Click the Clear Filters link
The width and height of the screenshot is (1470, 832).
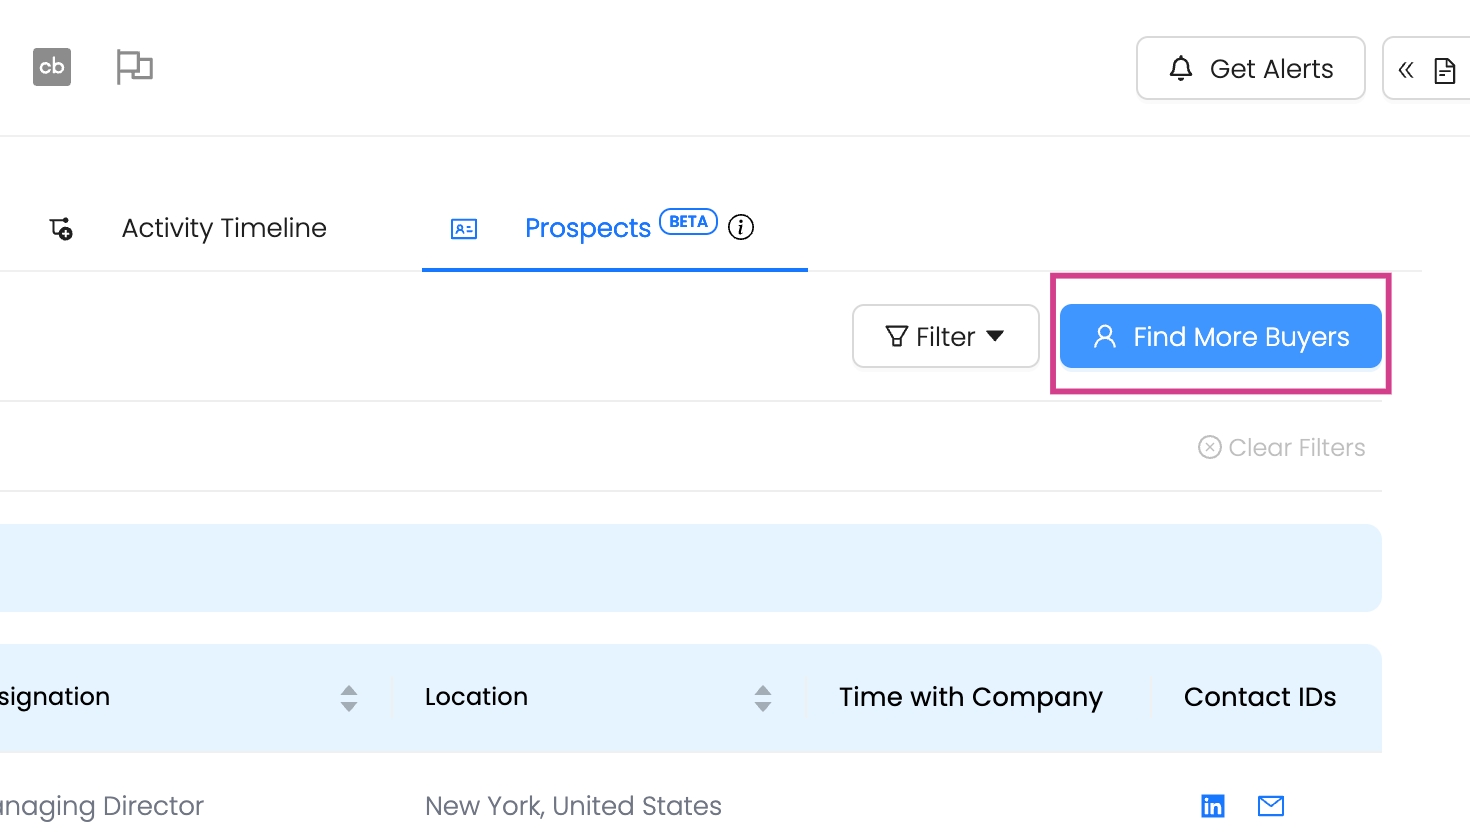1282,448
